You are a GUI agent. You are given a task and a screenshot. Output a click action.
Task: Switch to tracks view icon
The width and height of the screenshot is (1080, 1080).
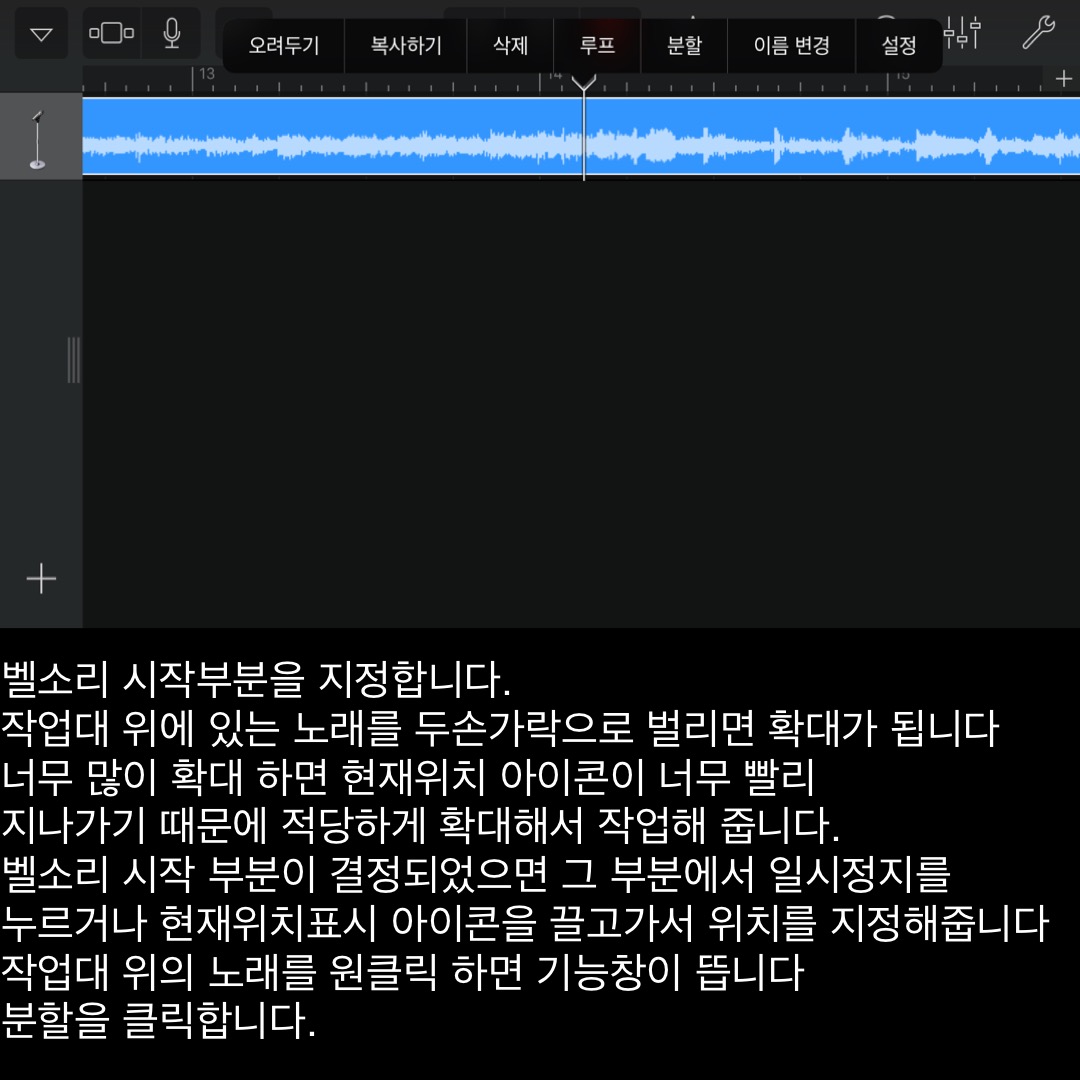click(x=111, y=34)
